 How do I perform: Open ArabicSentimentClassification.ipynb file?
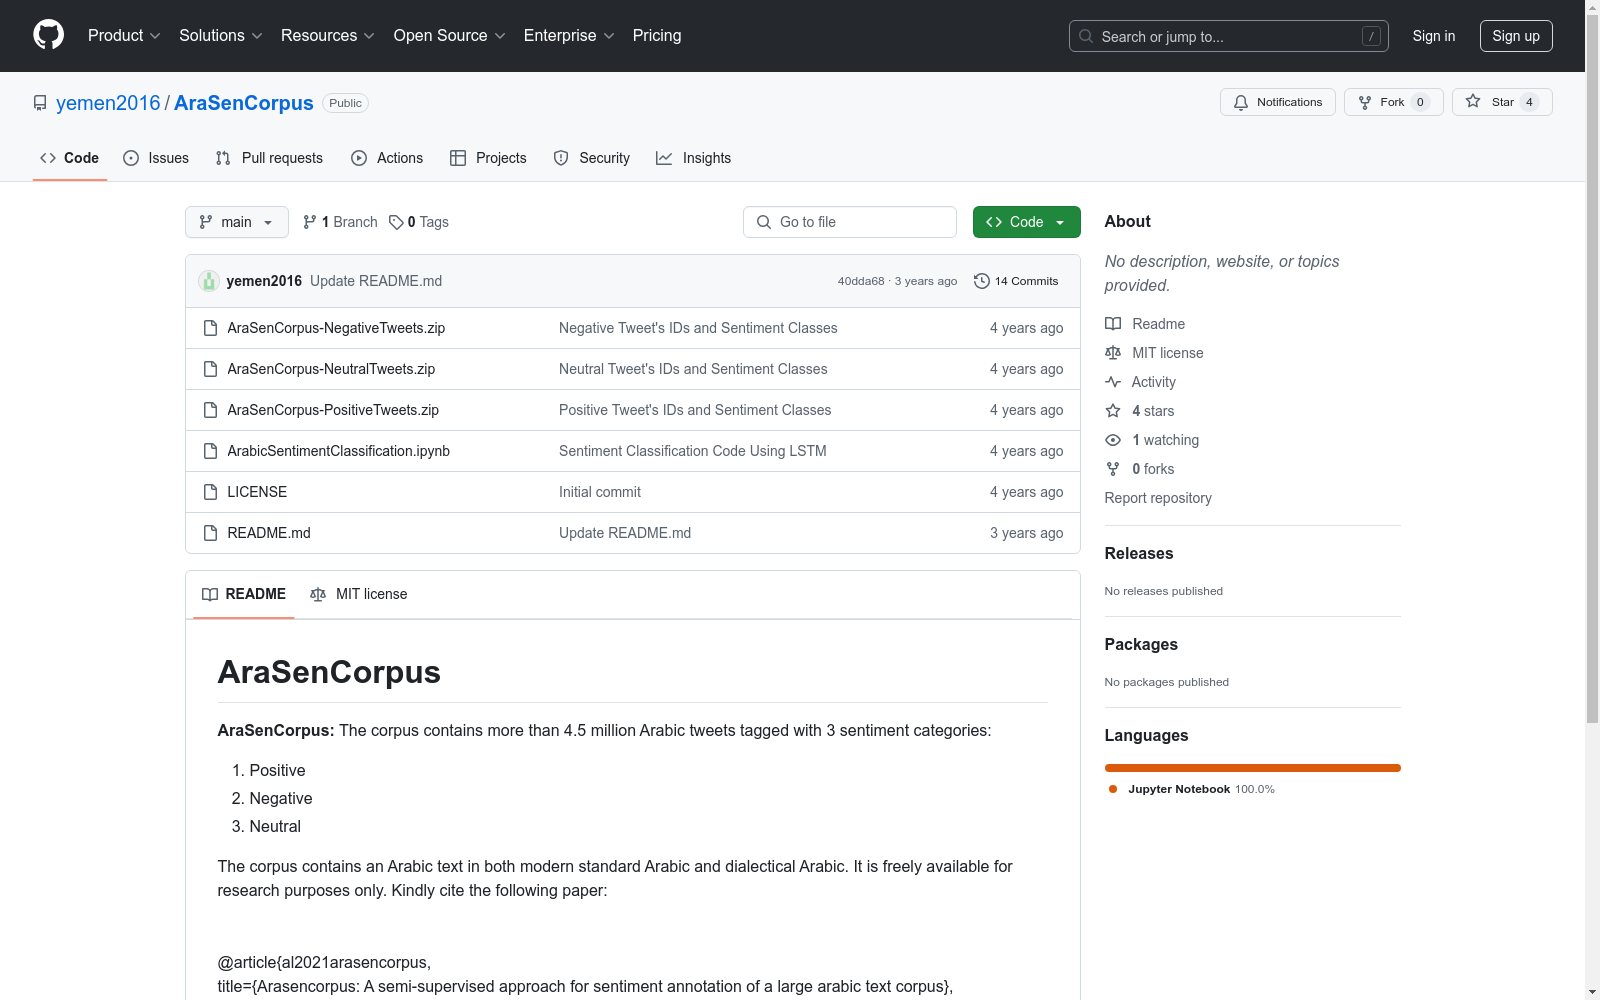(x=339, y=451)
